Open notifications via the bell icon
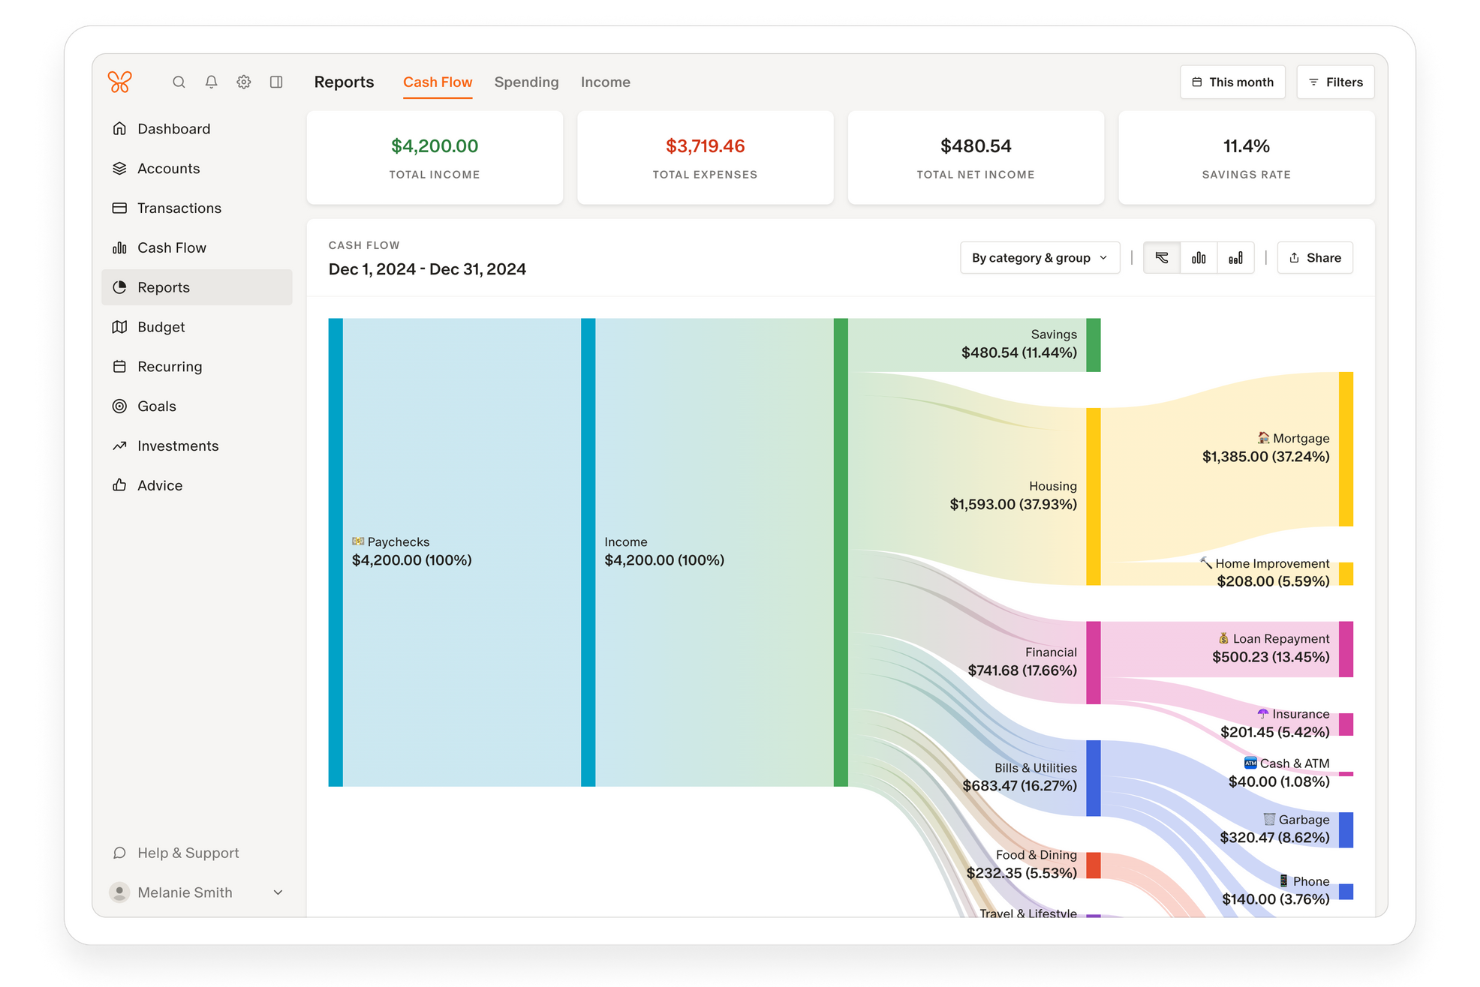The height and width of the screenshot is (987, 1480). click(211, 82)
